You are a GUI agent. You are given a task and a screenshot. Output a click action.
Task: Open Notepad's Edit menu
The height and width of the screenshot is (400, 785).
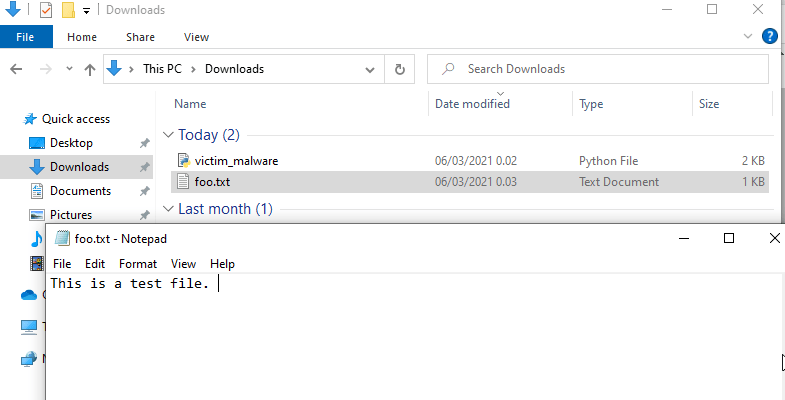click(95, 264)
